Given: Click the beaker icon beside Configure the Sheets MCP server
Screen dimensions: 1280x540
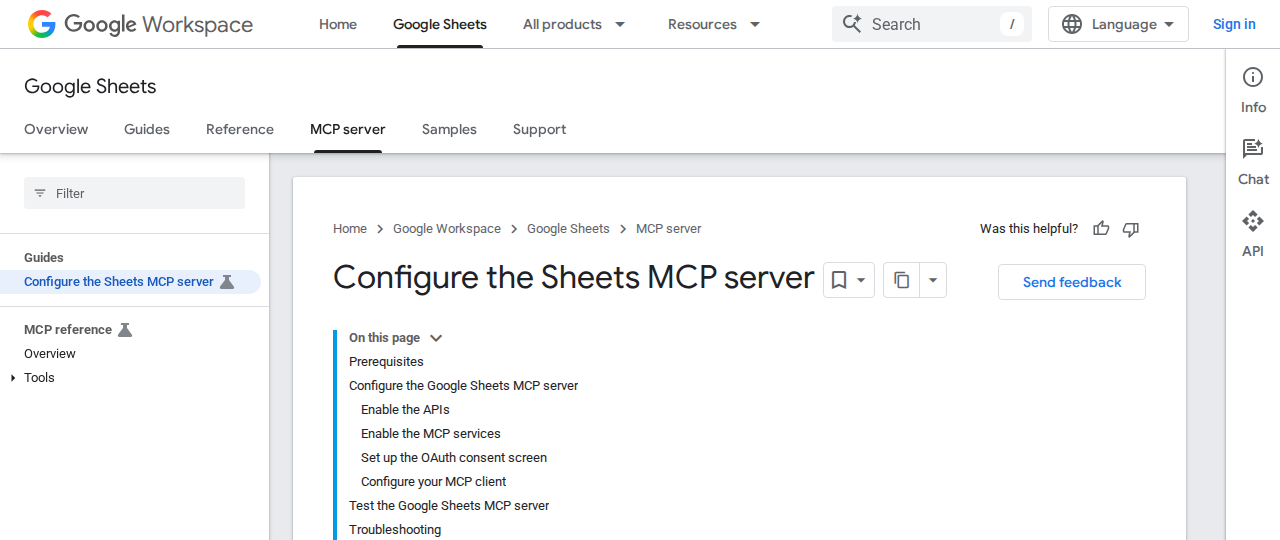Looking at the screenshot, I should point(227,282).
